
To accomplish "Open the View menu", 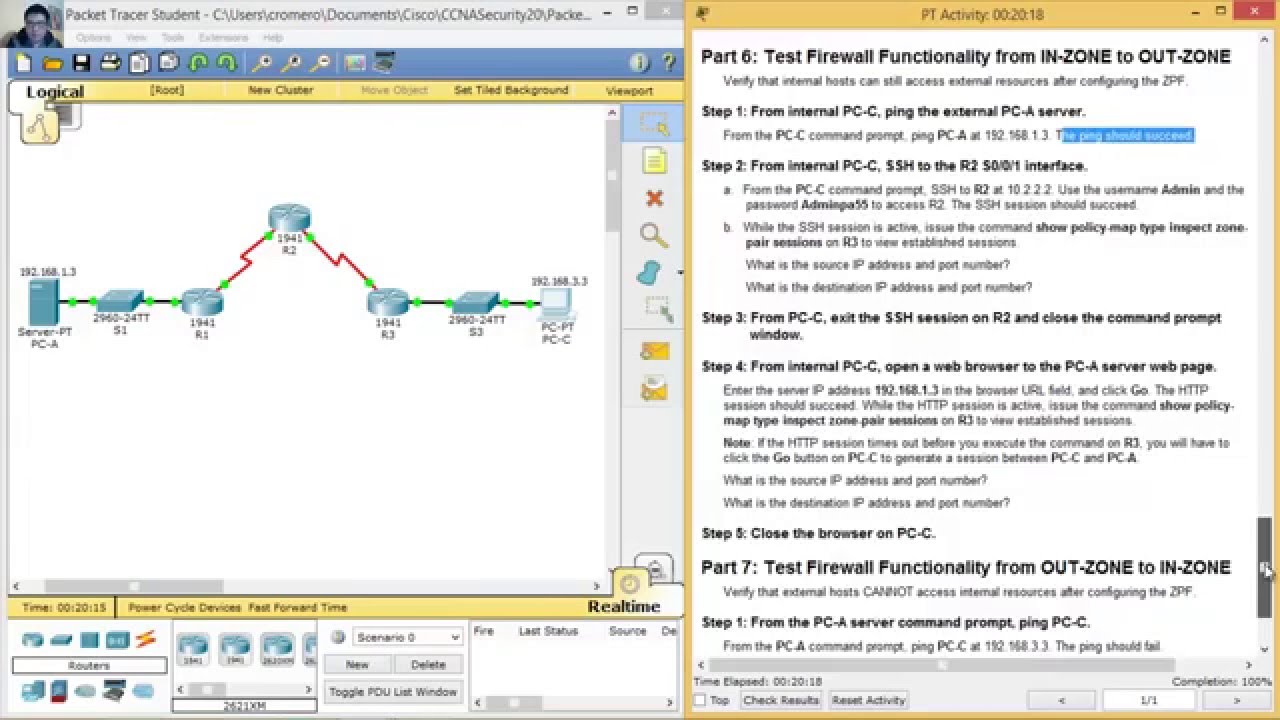I will [136, 38].
